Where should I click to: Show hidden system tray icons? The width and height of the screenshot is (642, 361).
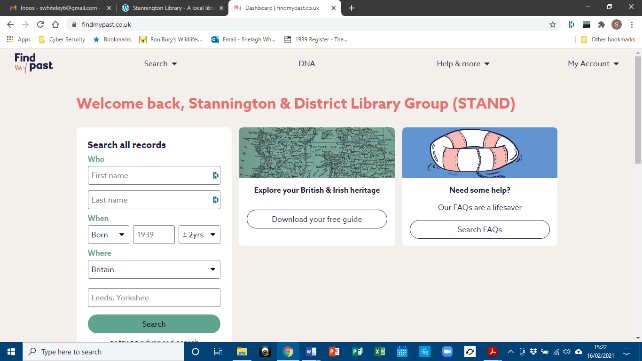point(511,352)
